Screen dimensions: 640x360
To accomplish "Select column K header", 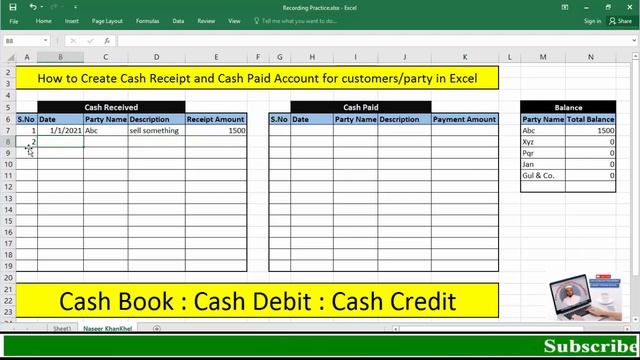I will 465,58.
